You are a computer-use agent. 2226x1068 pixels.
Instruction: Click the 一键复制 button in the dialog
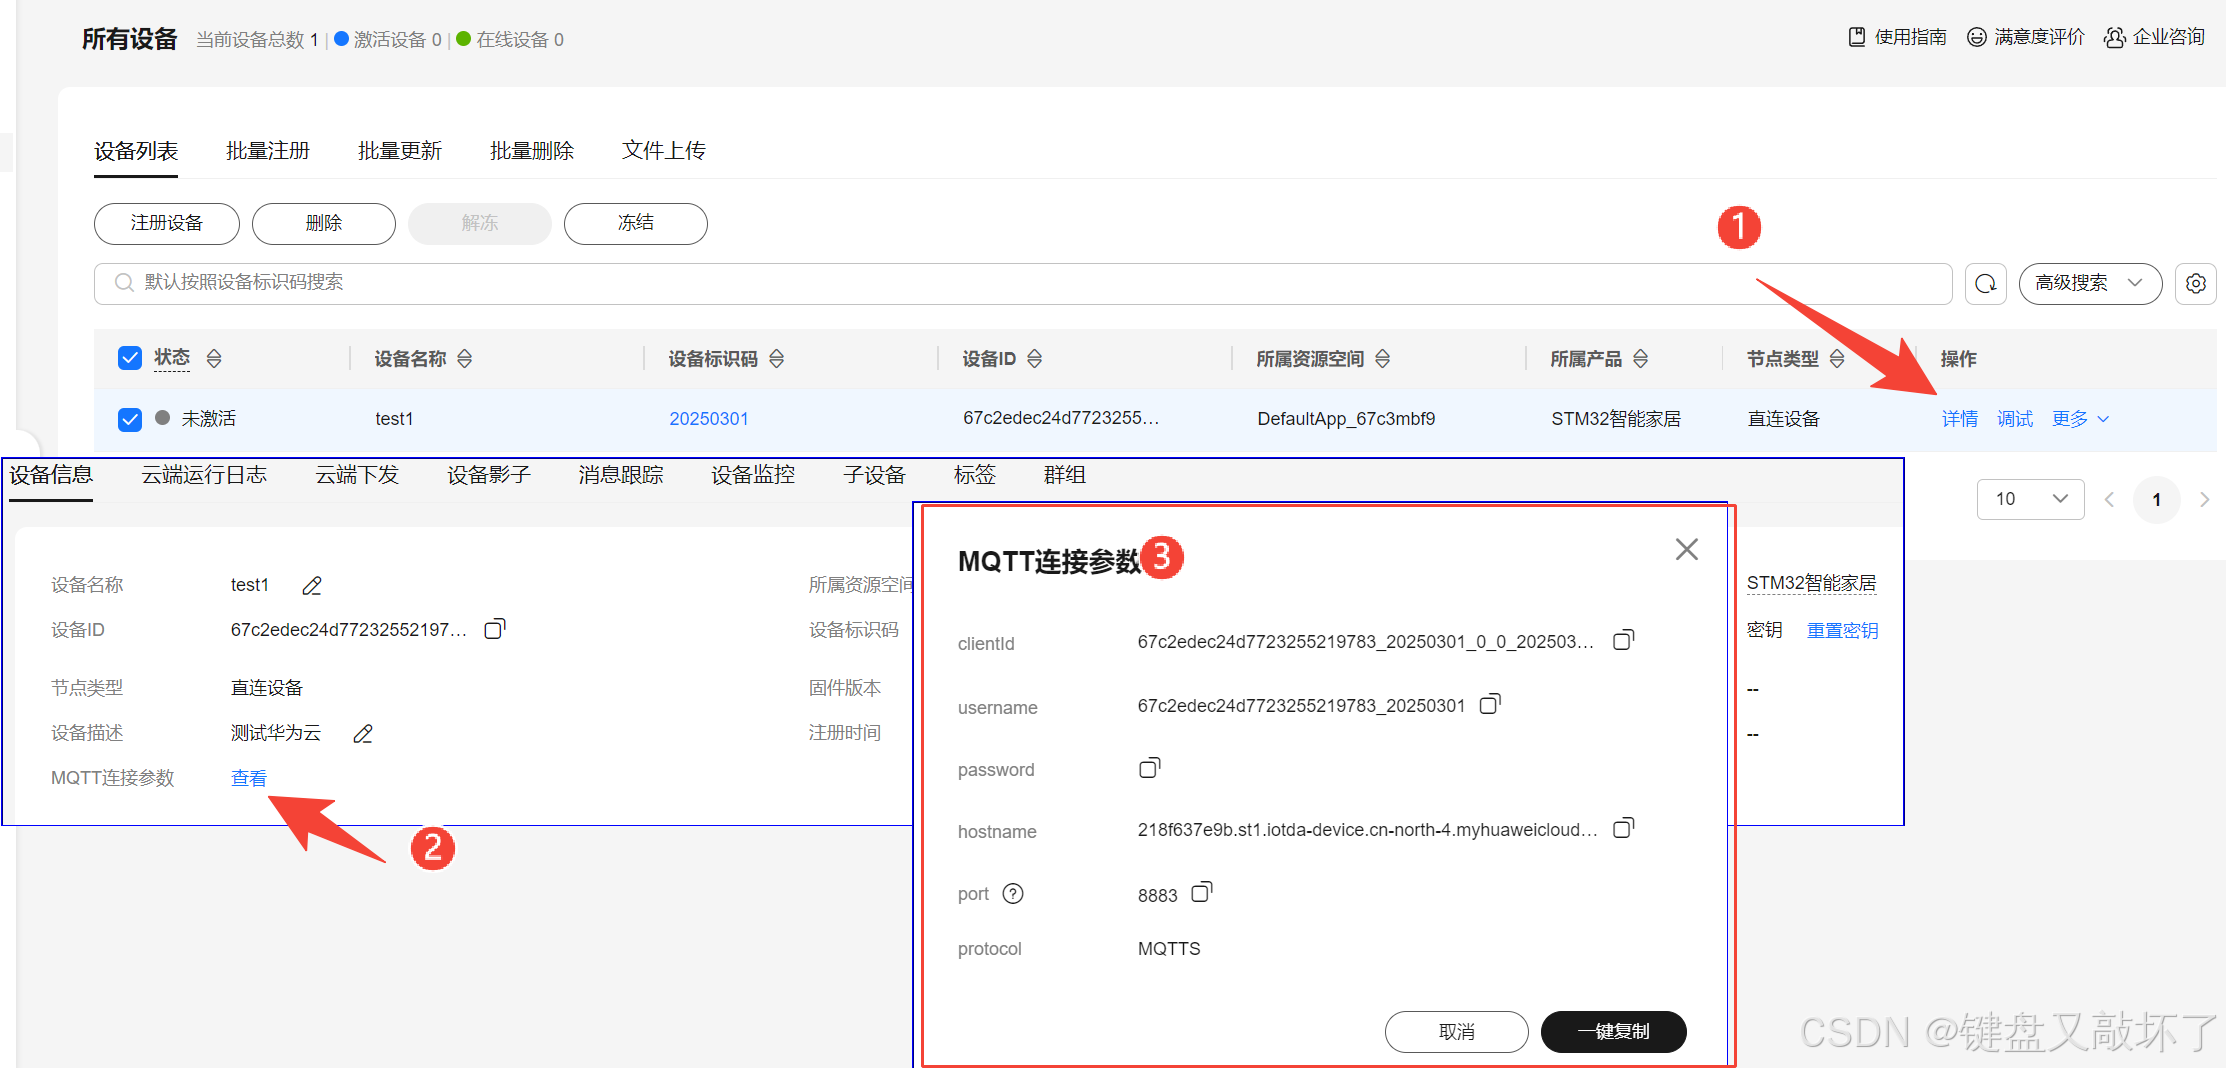click(1613, 1031)
